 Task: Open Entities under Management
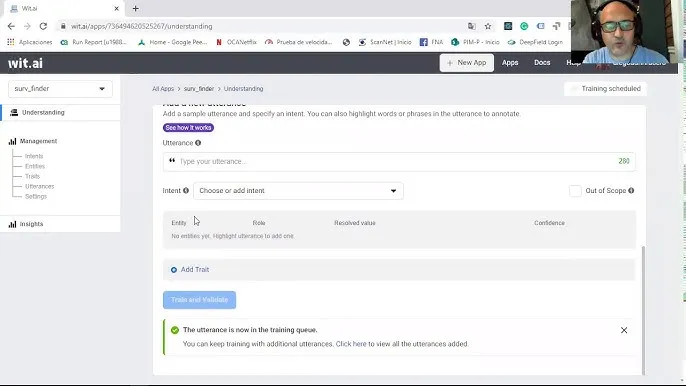pos(35,166)
